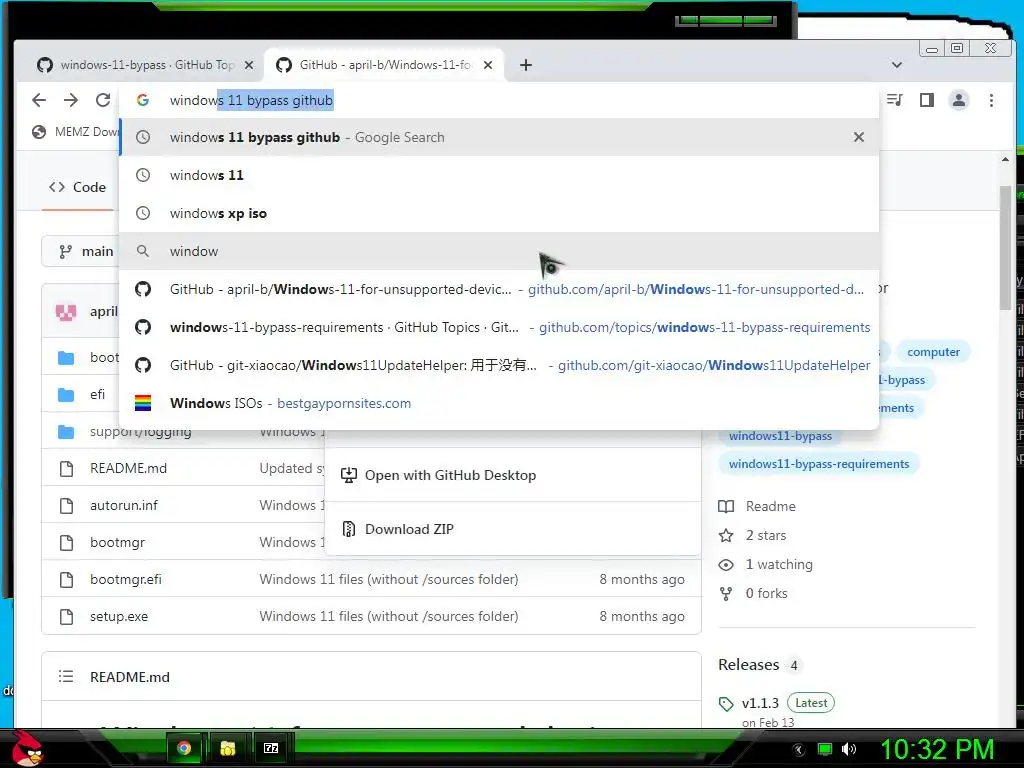Select the 'windows xp iso' suggestion
Image resolution: width=1024 pixels, height=768 pixels.
500,213
